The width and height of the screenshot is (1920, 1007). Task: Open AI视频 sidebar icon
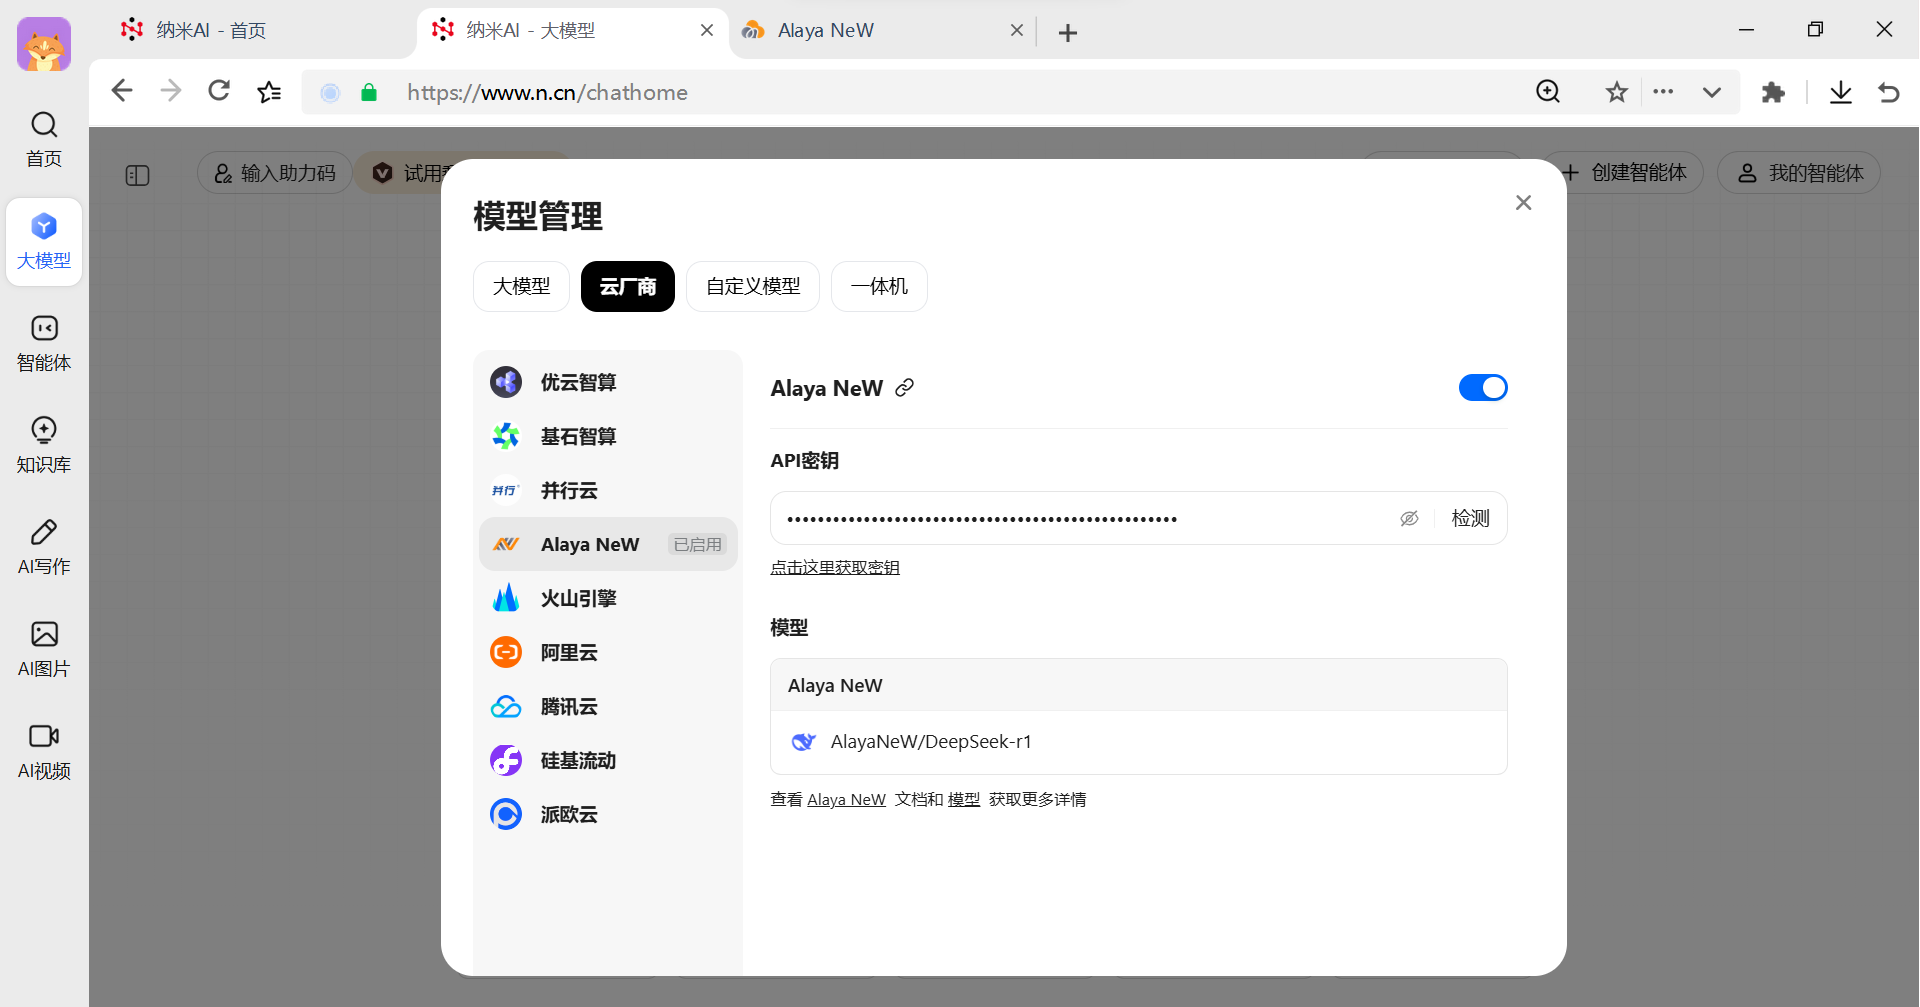pyautogui.click(x=44, y=750)
